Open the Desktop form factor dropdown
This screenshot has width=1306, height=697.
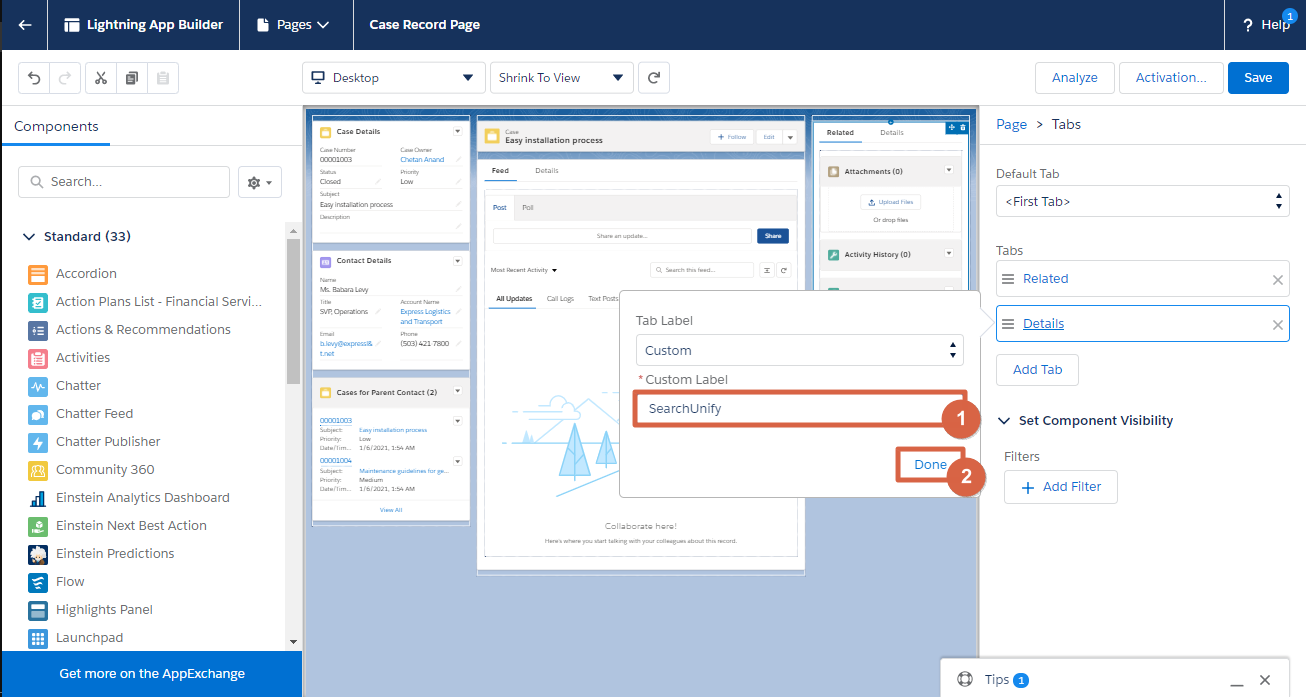tap(393, 78)
